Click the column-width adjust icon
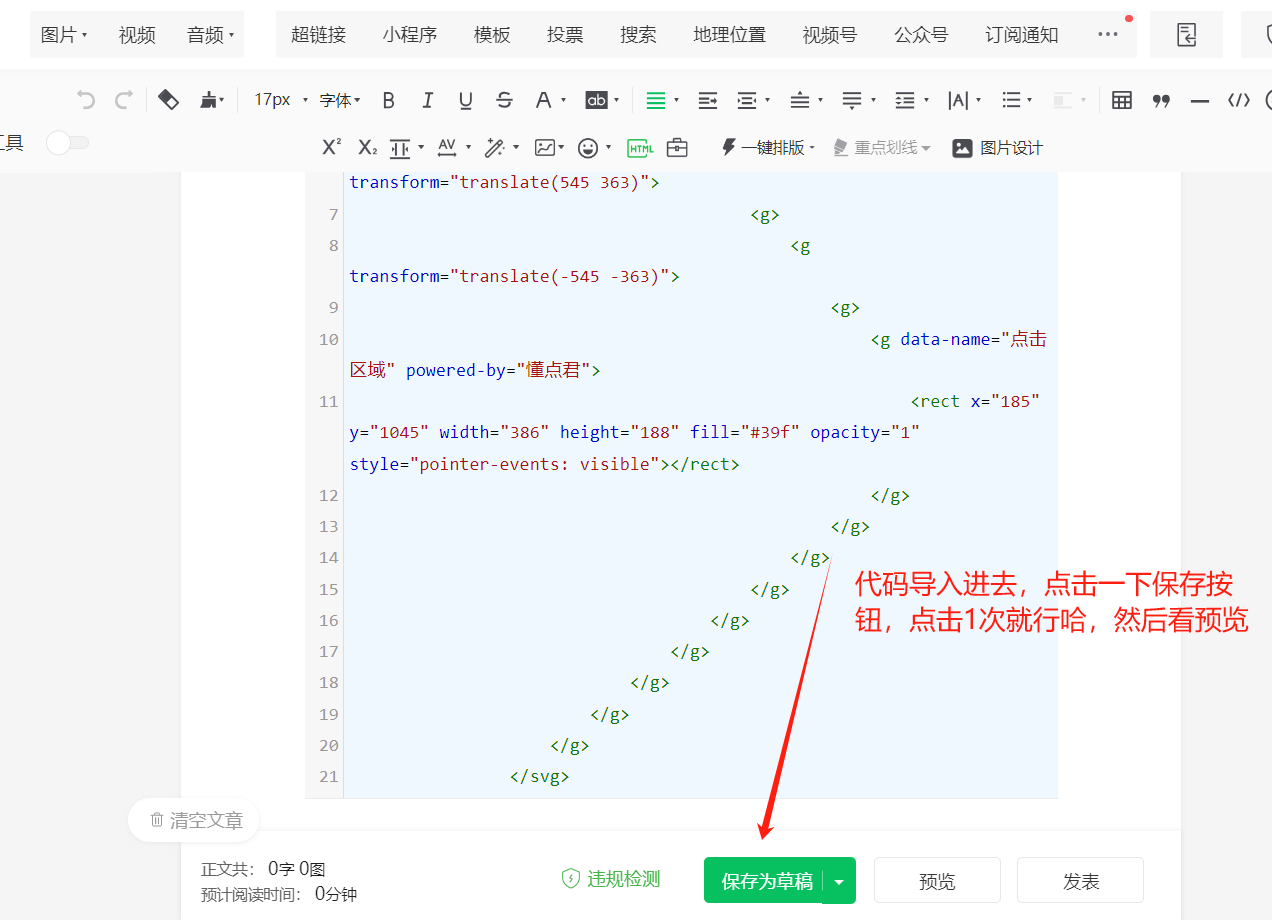Screen dimensions: 1272x920 (x=400, y=148)
